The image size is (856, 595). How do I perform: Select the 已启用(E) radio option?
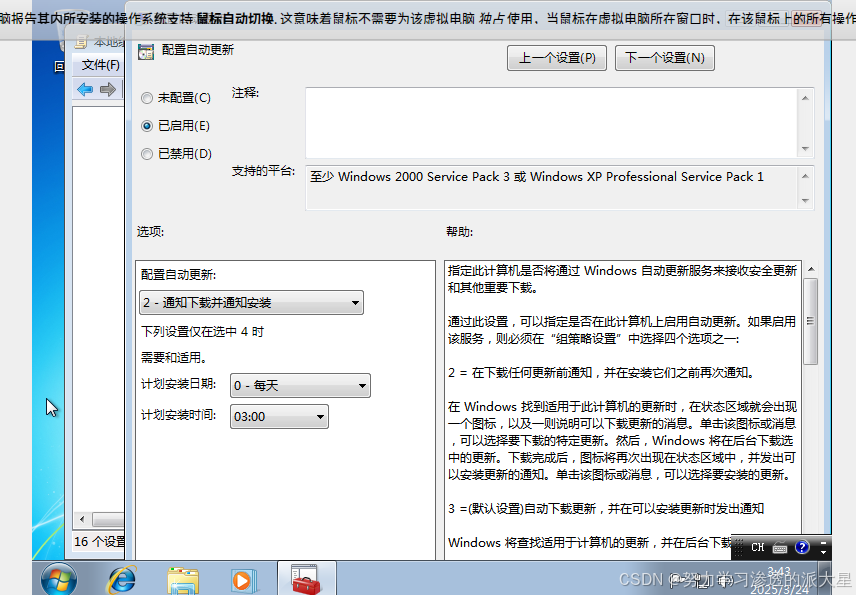[x=147, y=126]
